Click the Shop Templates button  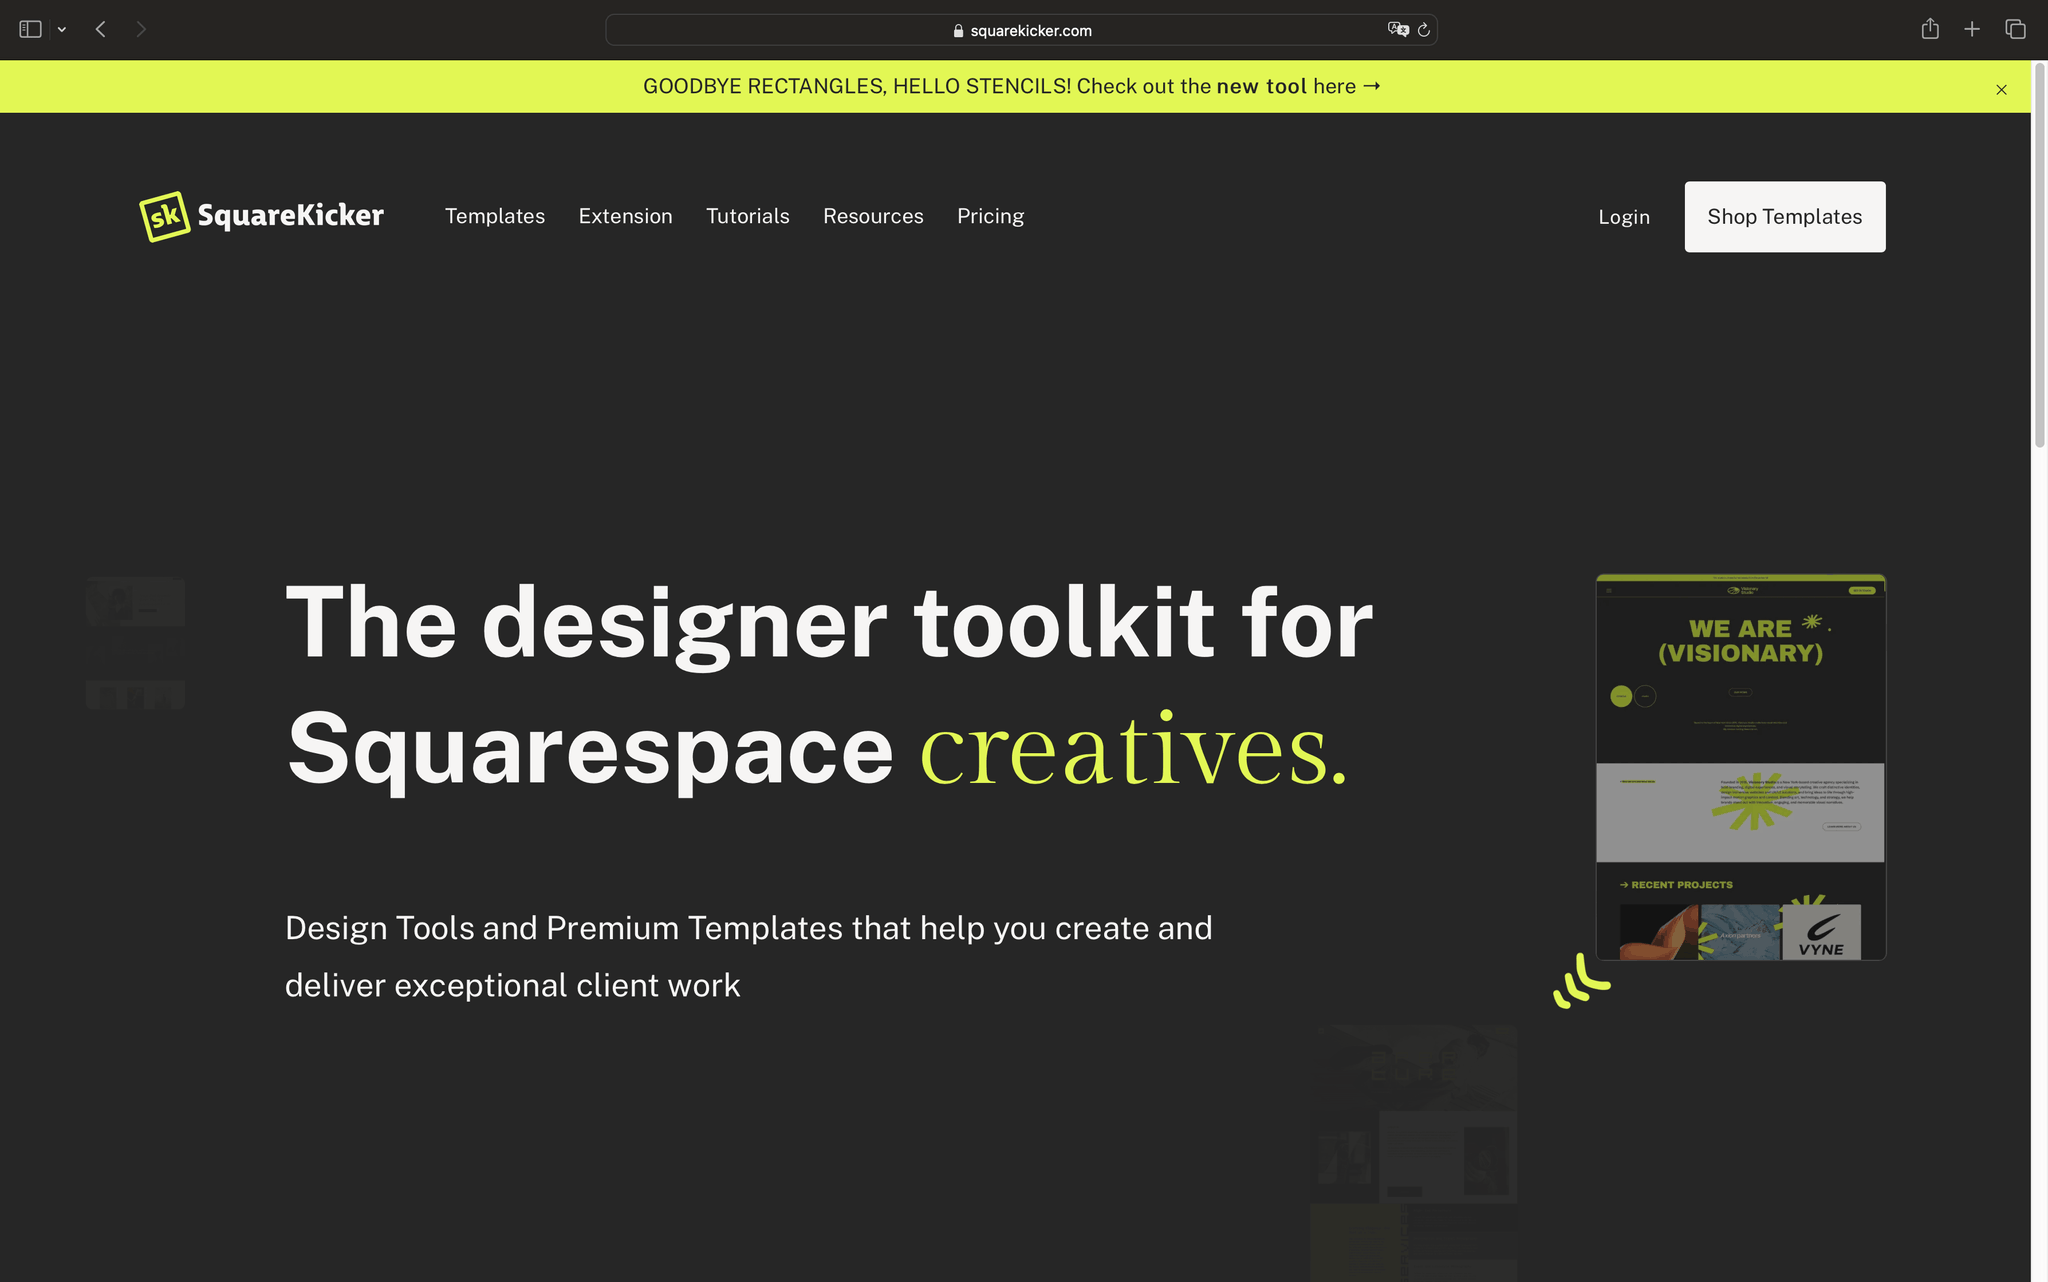tap(1784, 216)
